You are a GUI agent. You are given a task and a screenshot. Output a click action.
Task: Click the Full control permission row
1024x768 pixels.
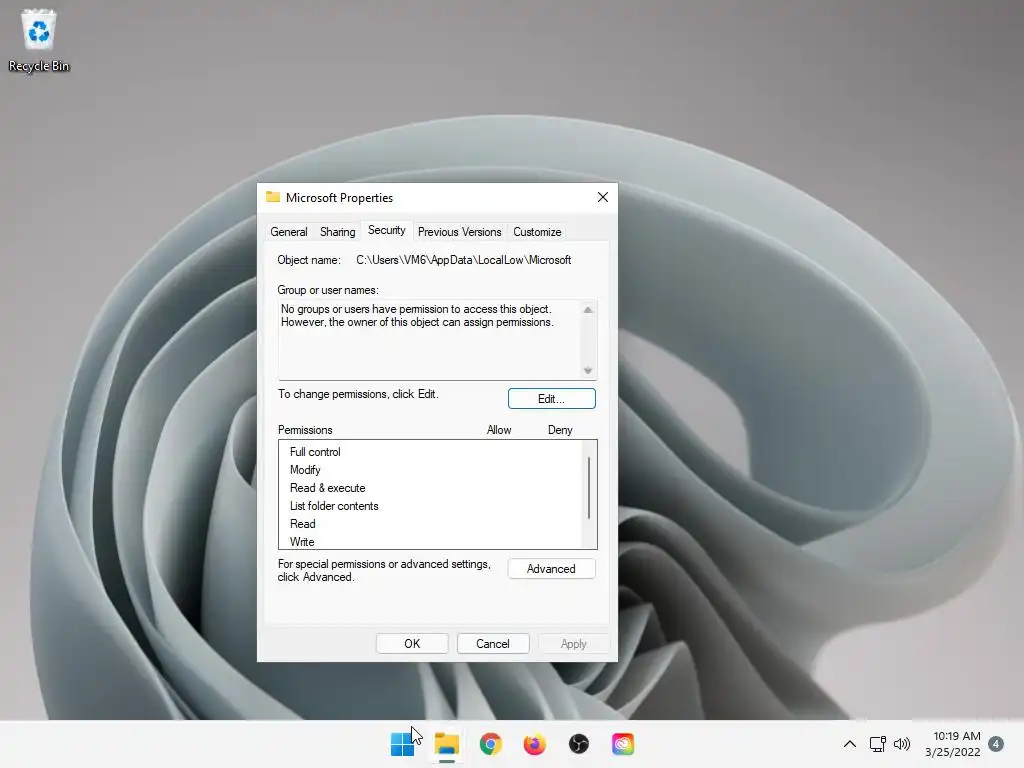(430, 452)
